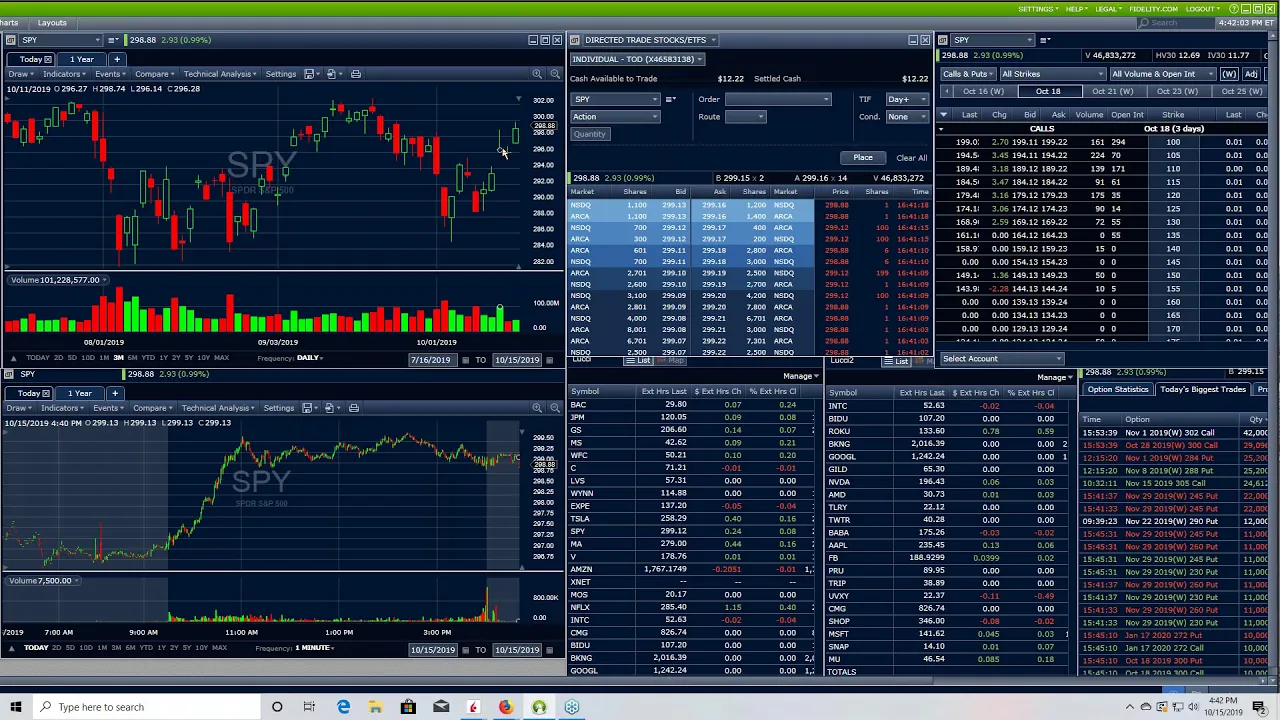Click the start date field 7/16/2019
The width and height of the screenshot is (1280, 720).
tap(431, 360)
